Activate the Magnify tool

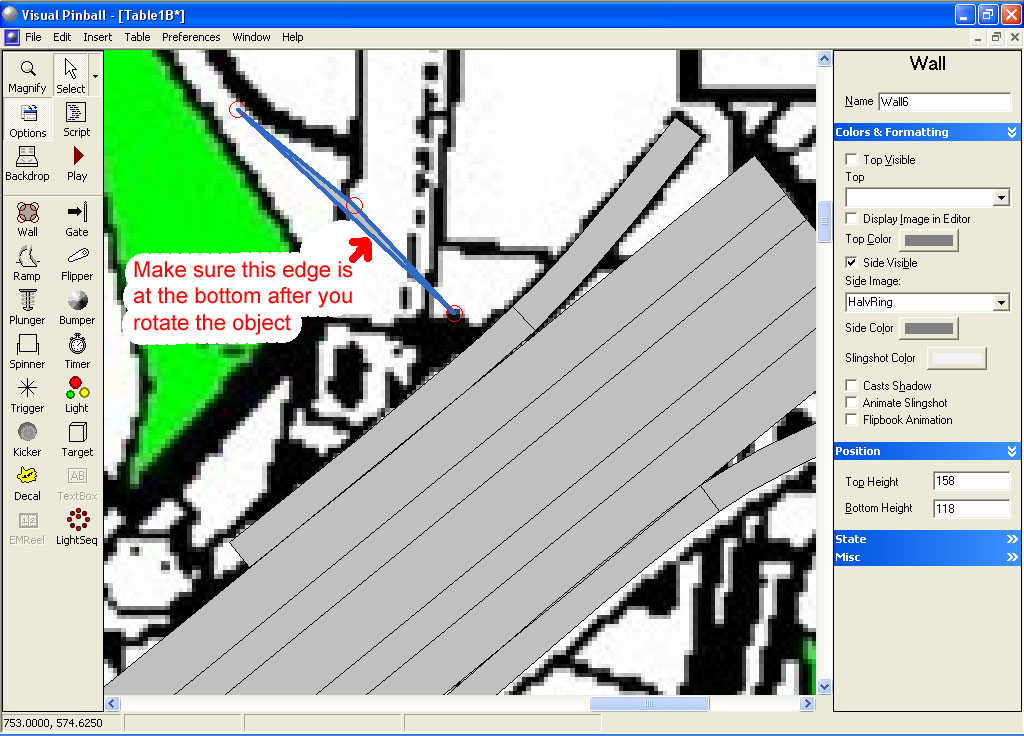28,75
